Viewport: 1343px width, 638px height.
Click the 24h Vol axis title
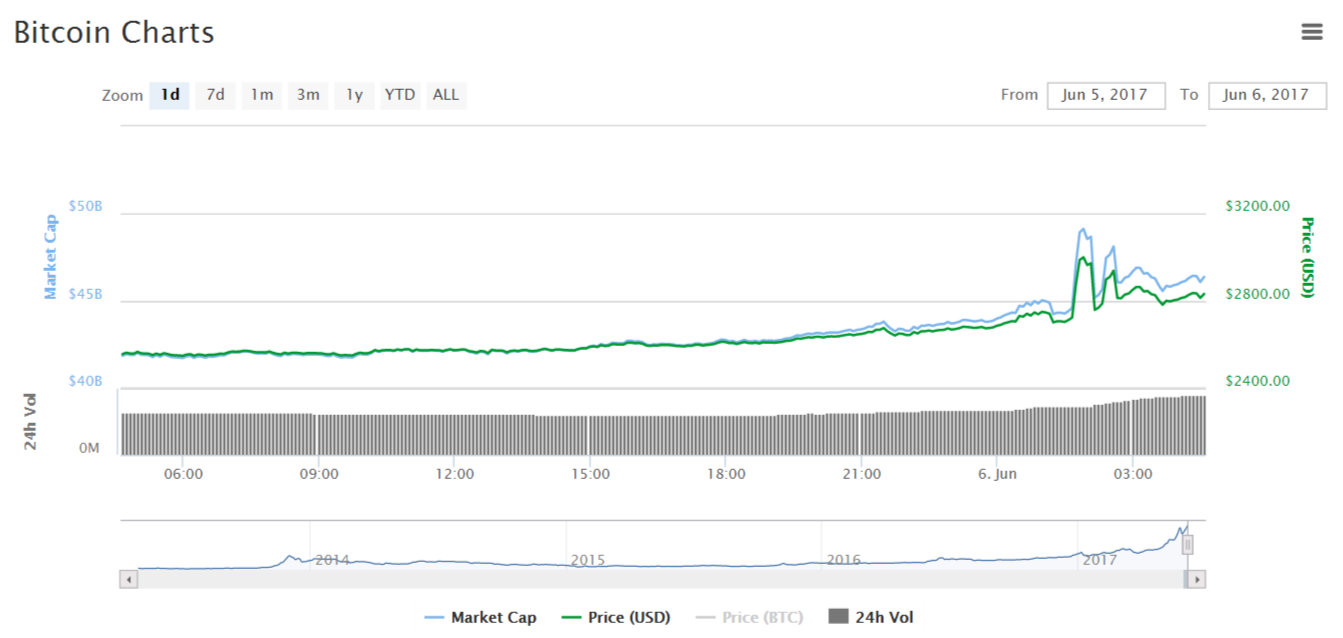31,421
